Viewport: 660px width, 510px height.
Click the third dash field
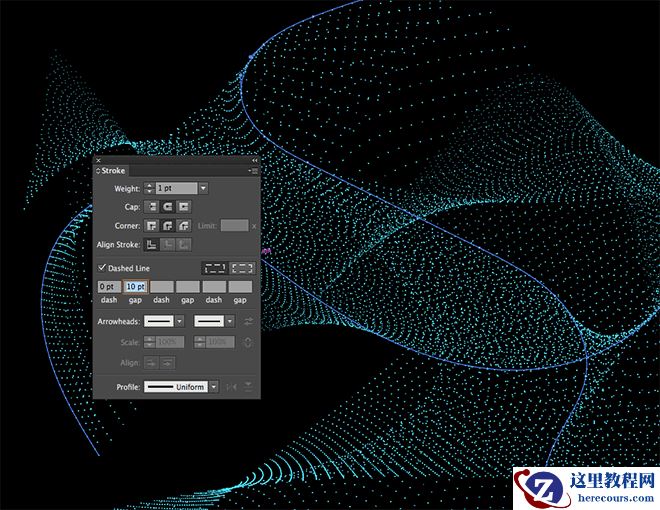(214, 287)
